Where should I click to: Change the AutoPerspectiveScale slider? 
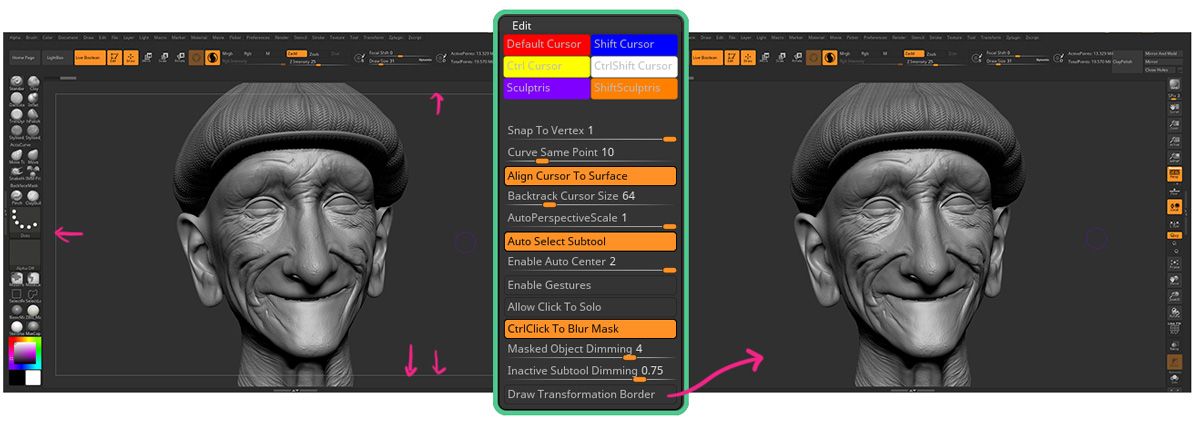[591, 219]
